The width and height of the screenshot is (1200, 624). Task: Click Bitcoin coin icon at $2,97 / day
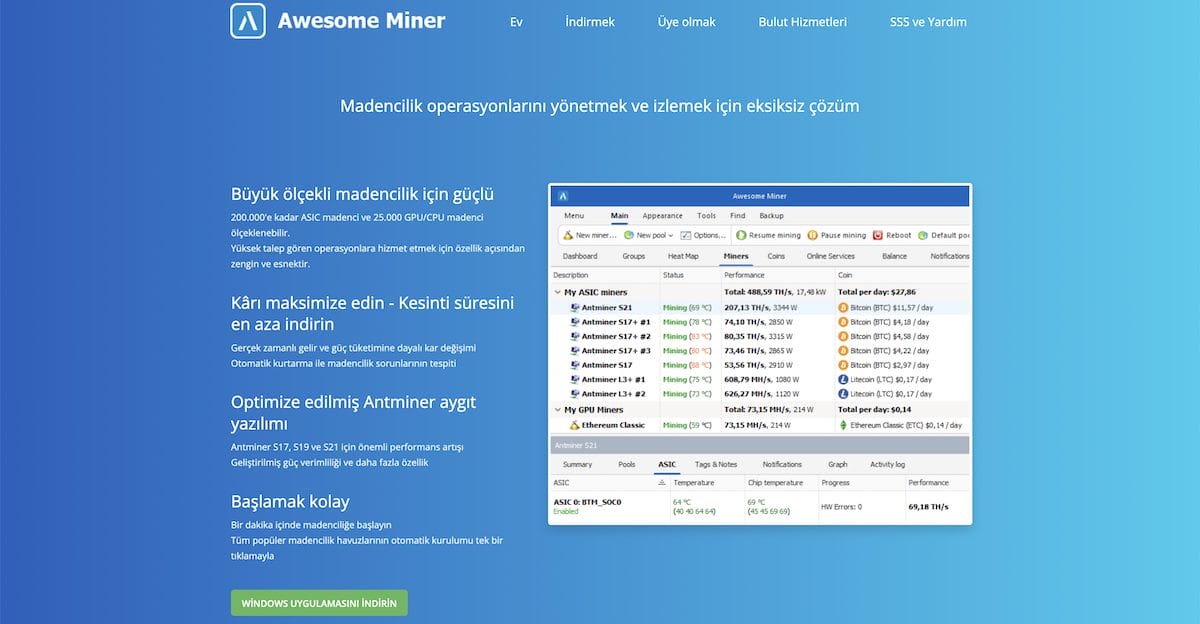pos(843,365)
